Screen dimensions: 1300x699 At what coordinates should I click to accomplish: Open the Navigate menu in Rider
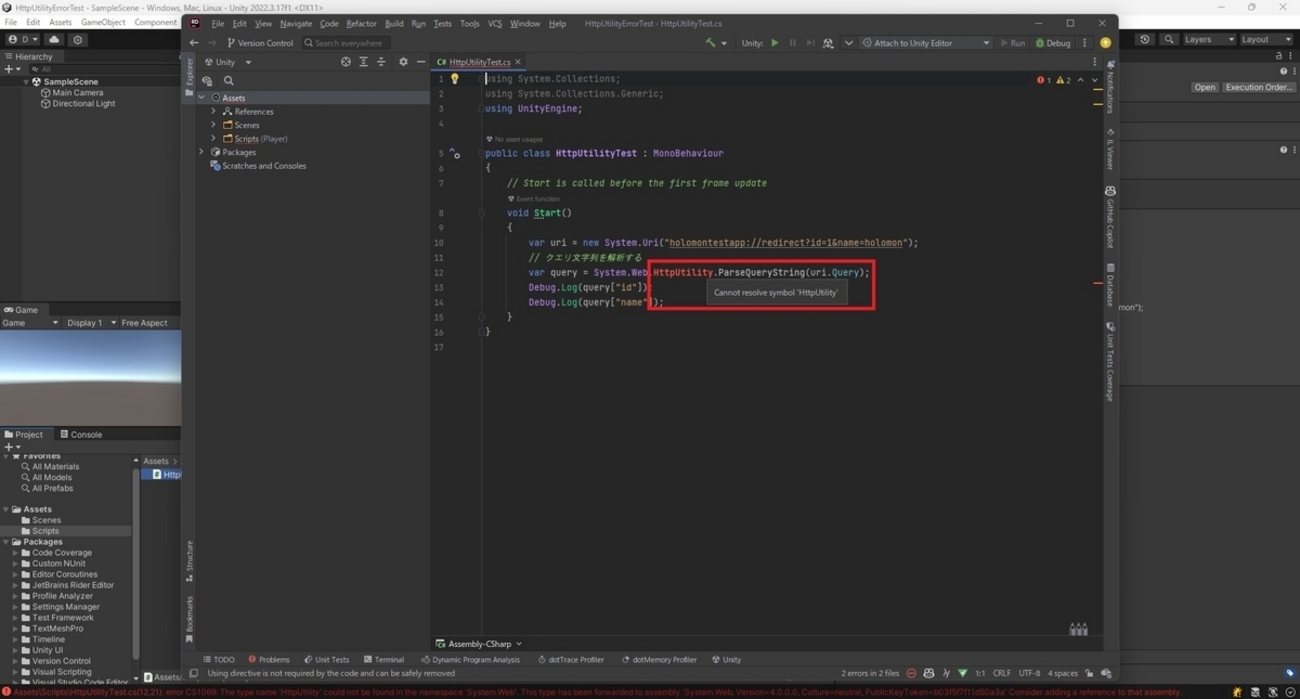click(296, 24)
